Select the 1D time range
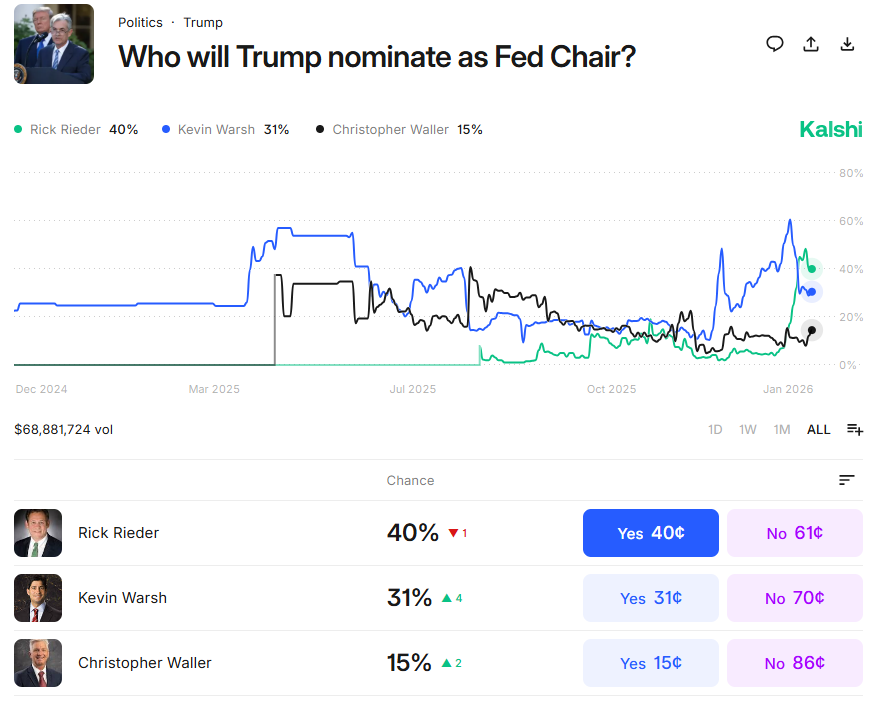This screenshot has width=874, height=703. tap(715, 429)
